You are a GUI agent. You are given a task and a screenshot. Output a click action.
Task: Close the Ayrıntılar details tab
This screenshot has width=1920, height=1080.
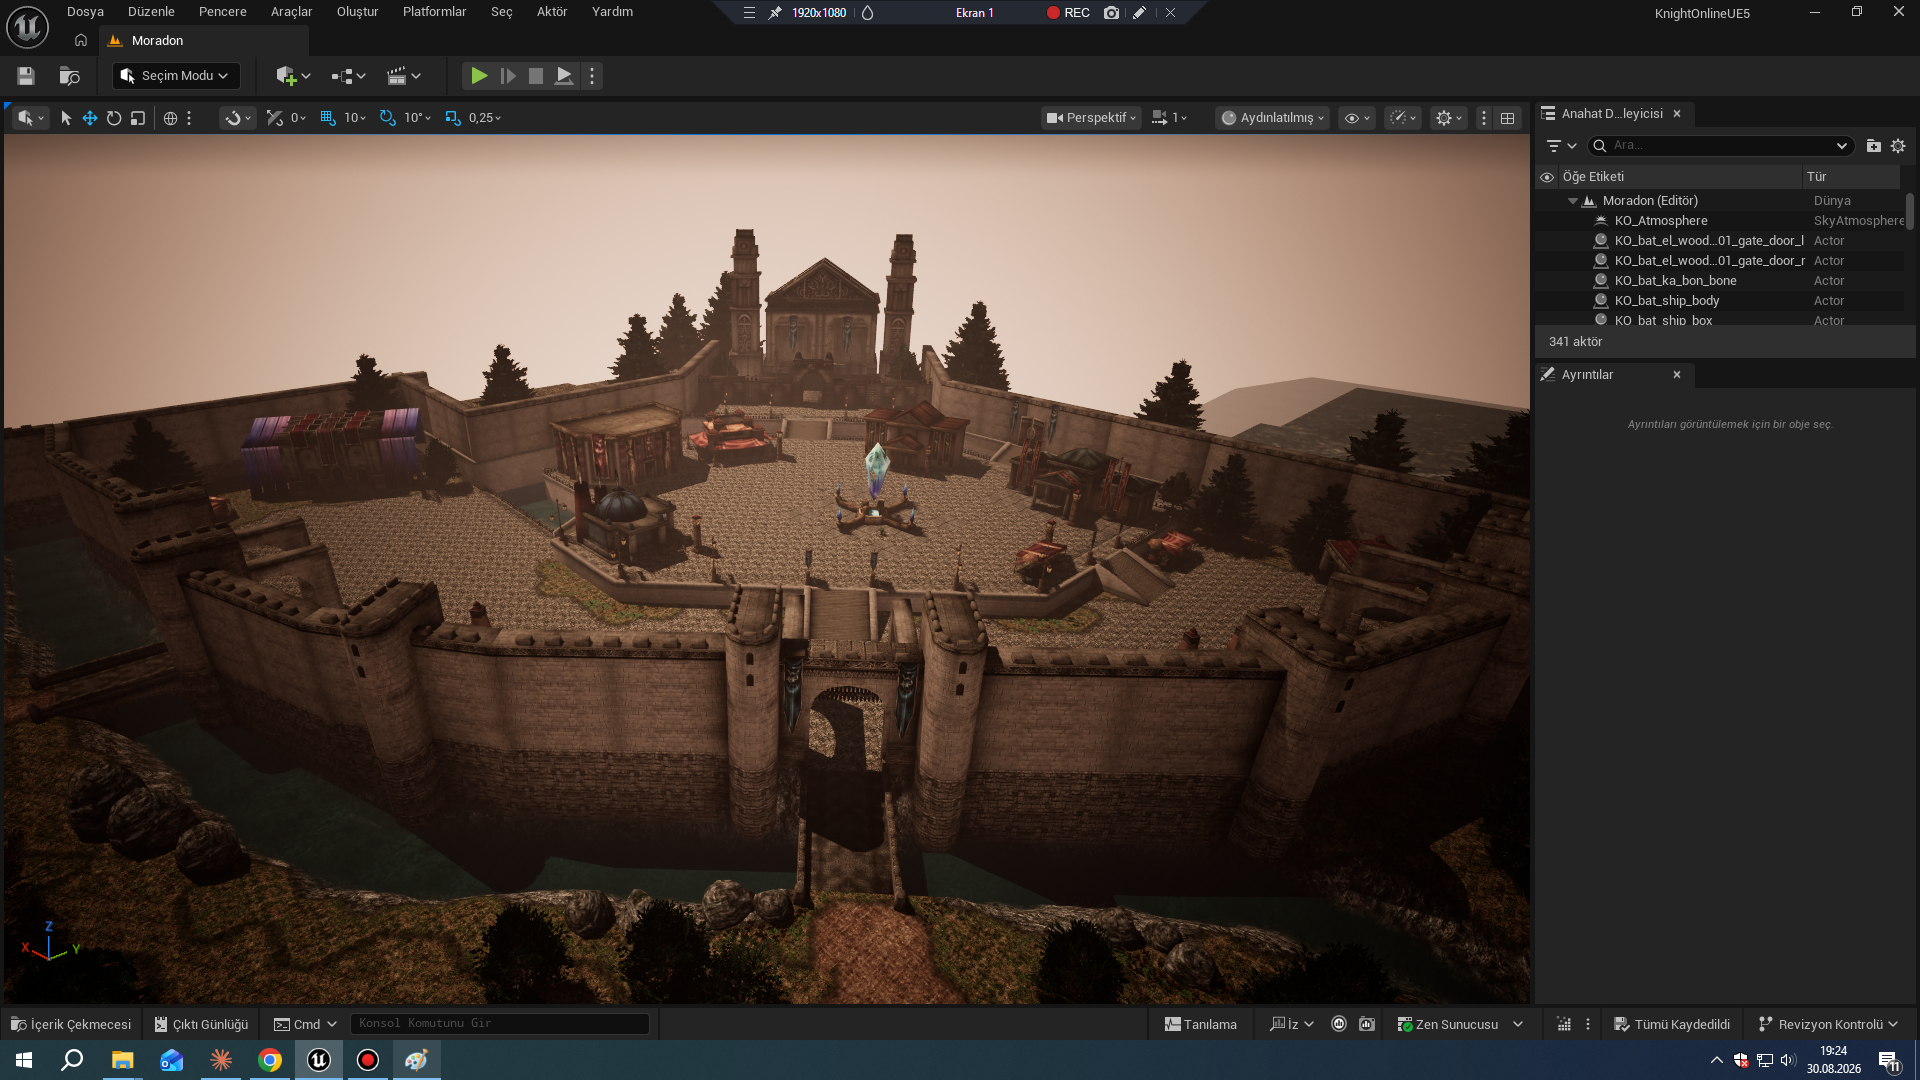(1677, 375)
